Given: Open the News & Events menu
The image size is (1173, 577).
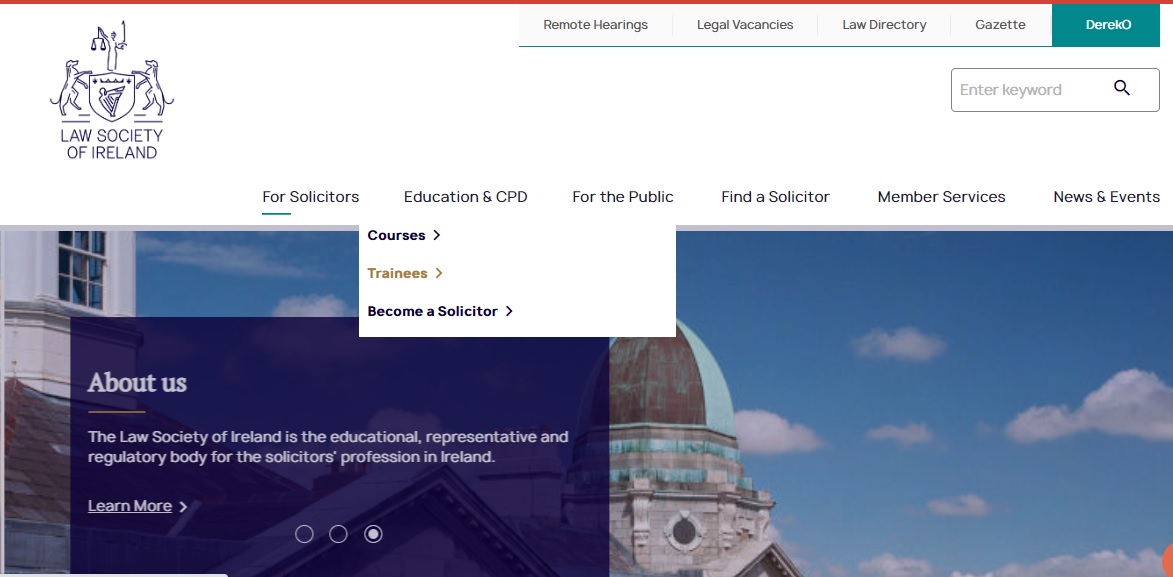Looking at the screenshot, I should pos(1106,197).
